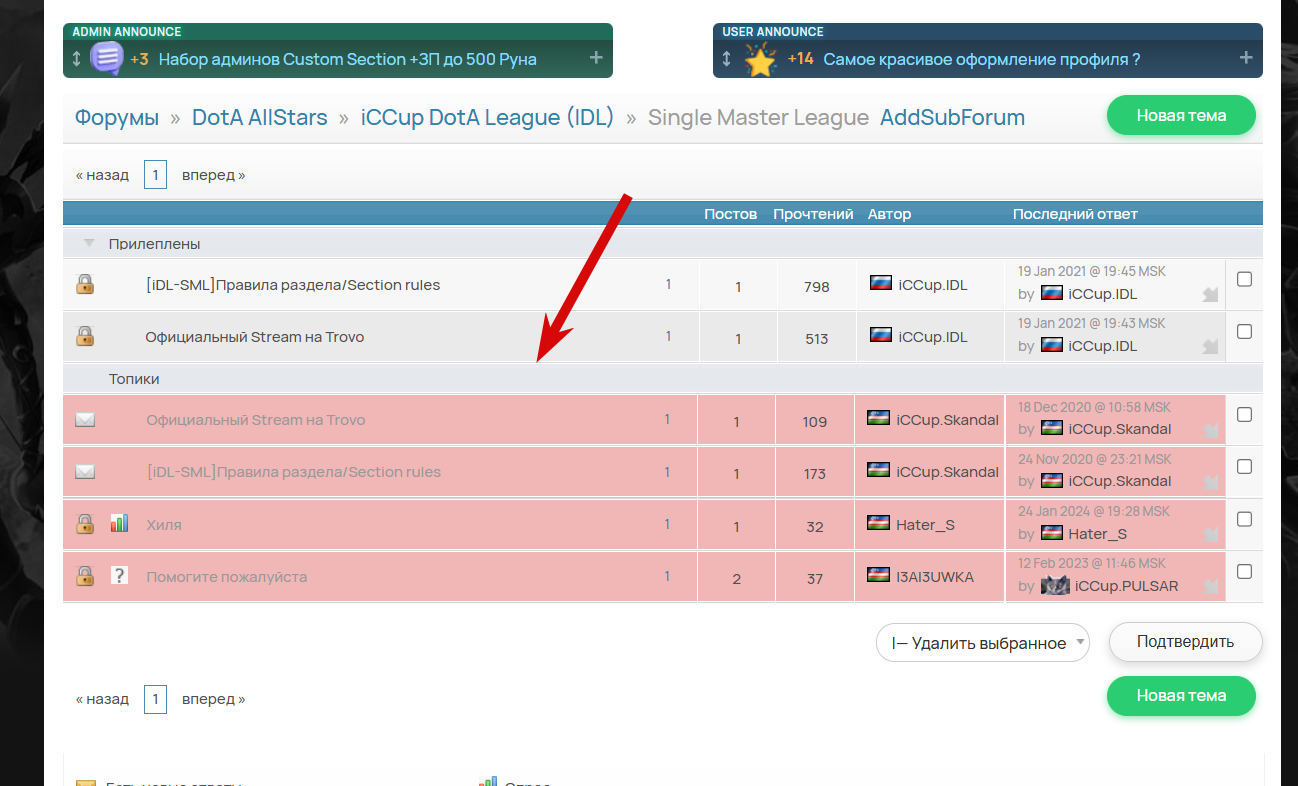Open DotA AllStars breadcrumb link
This screenshot has width=1298, height=786.
260,118
